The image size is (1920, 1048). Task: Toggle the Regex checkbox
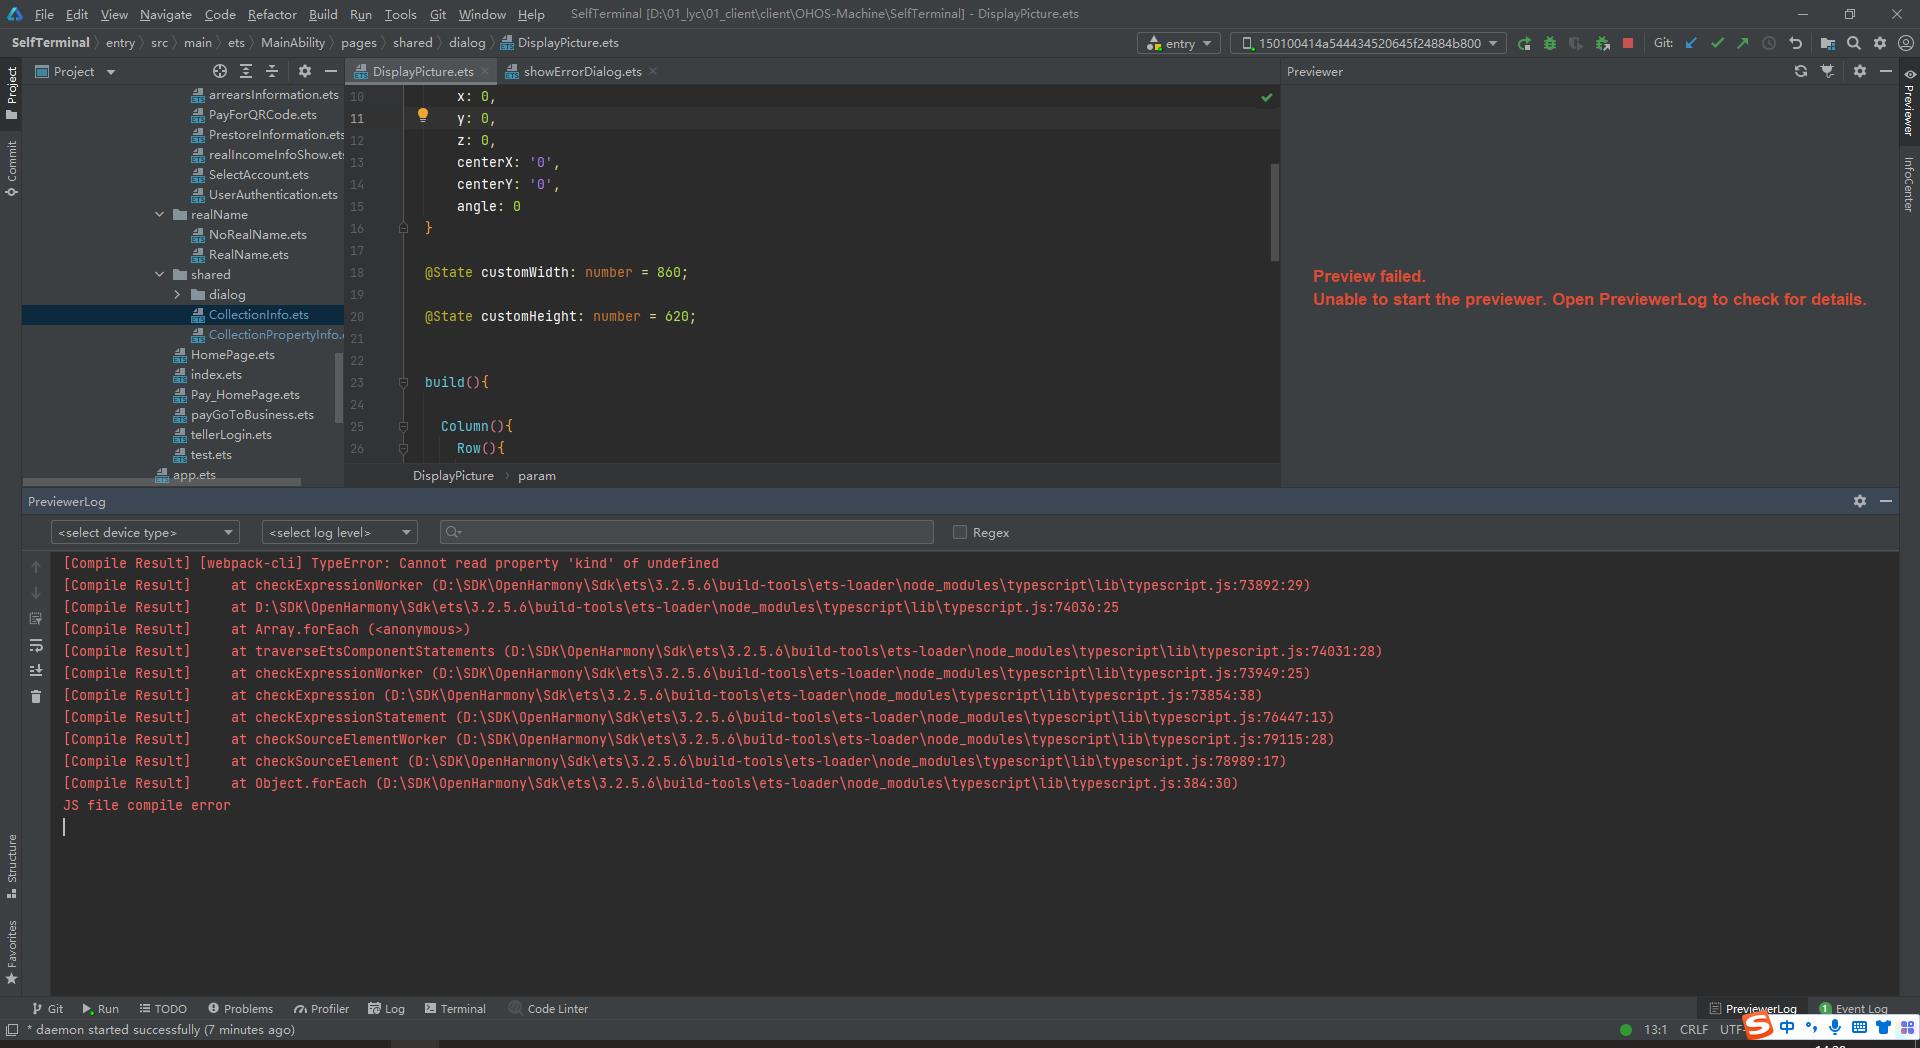click(960, 532)
